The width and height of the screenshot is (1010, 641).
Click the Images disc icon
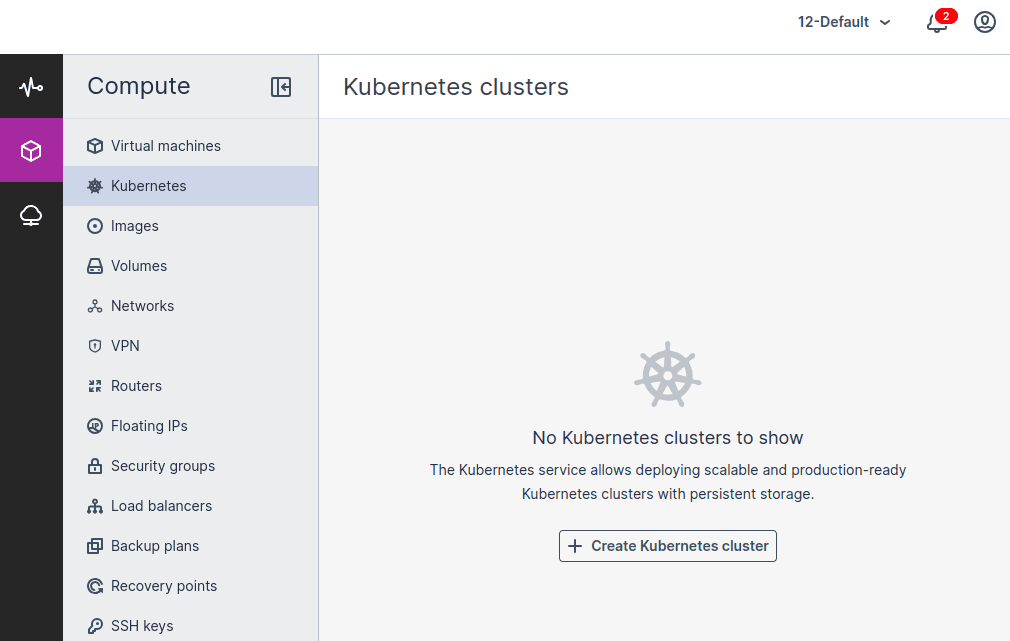(95, 226)
